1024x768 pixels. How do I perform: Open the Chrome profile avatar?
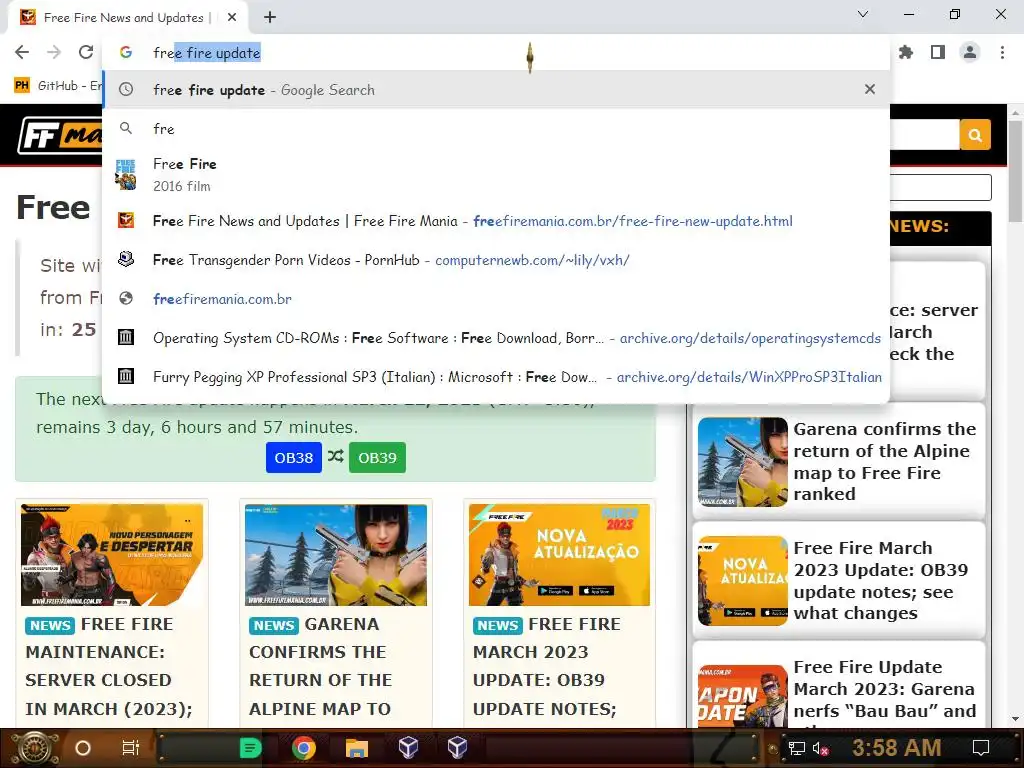[x=970, y=52]
